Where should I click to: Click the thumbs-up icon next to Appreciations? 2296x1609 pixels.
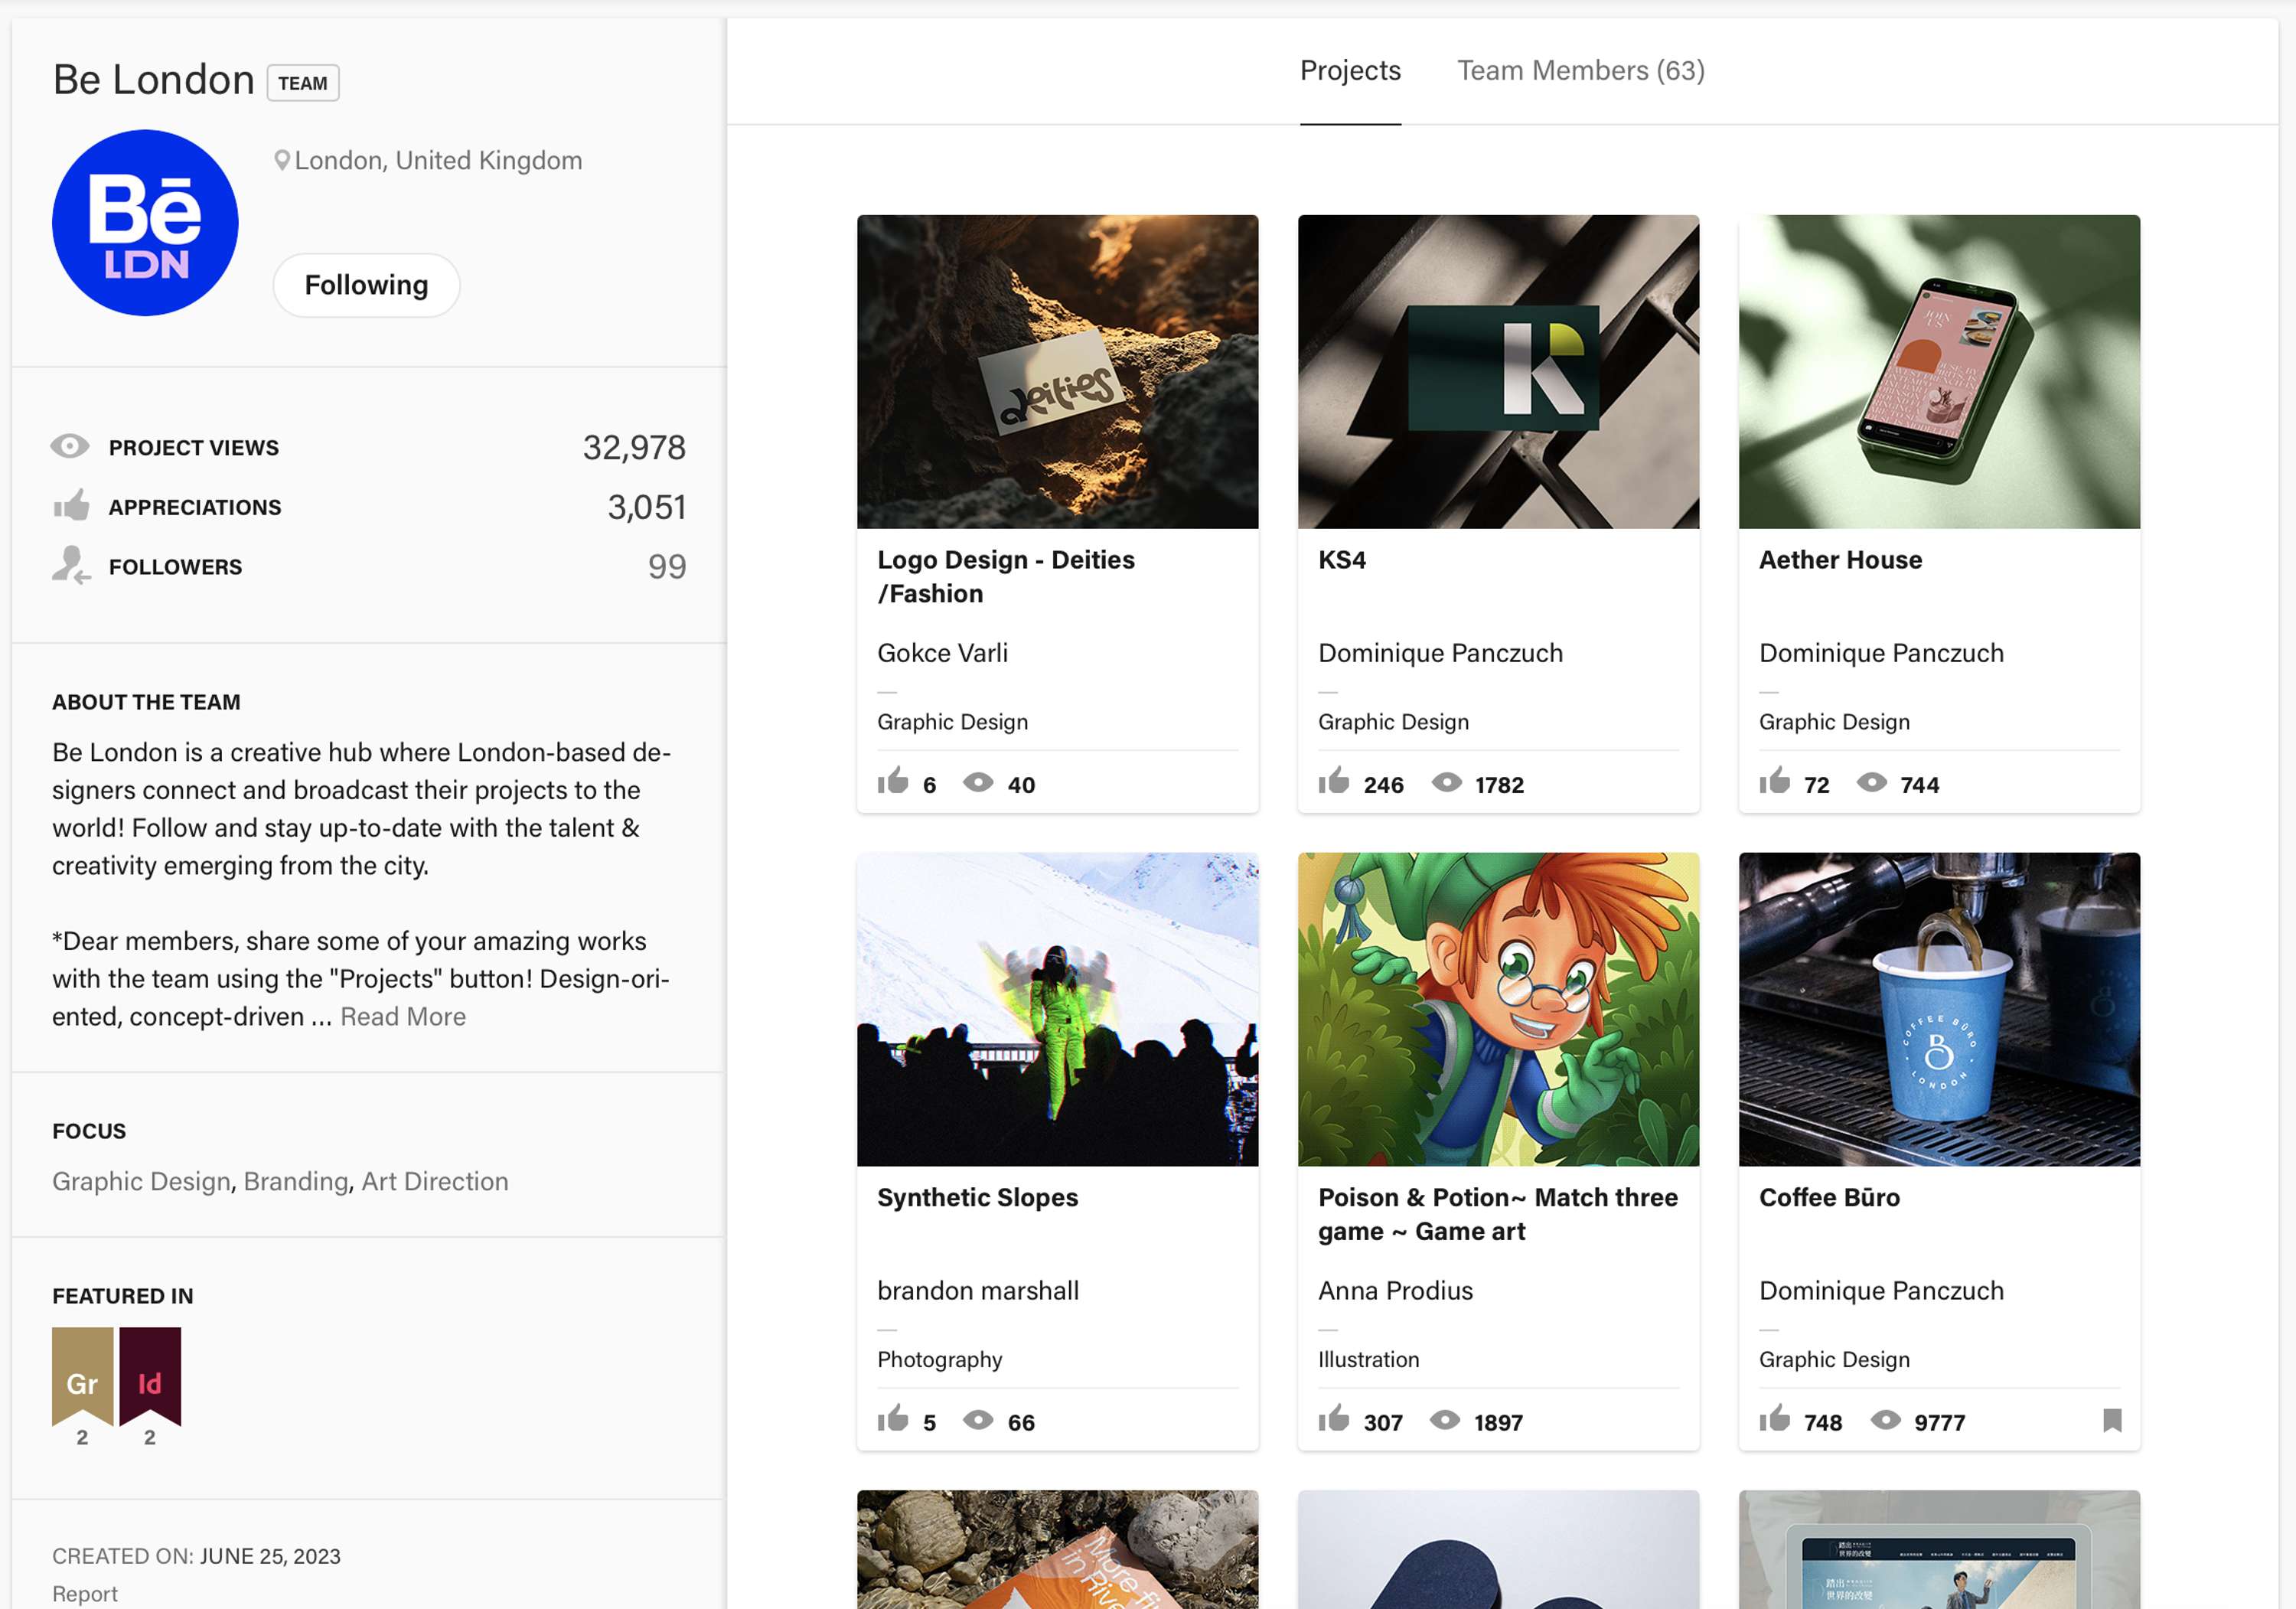click(71, 505)
